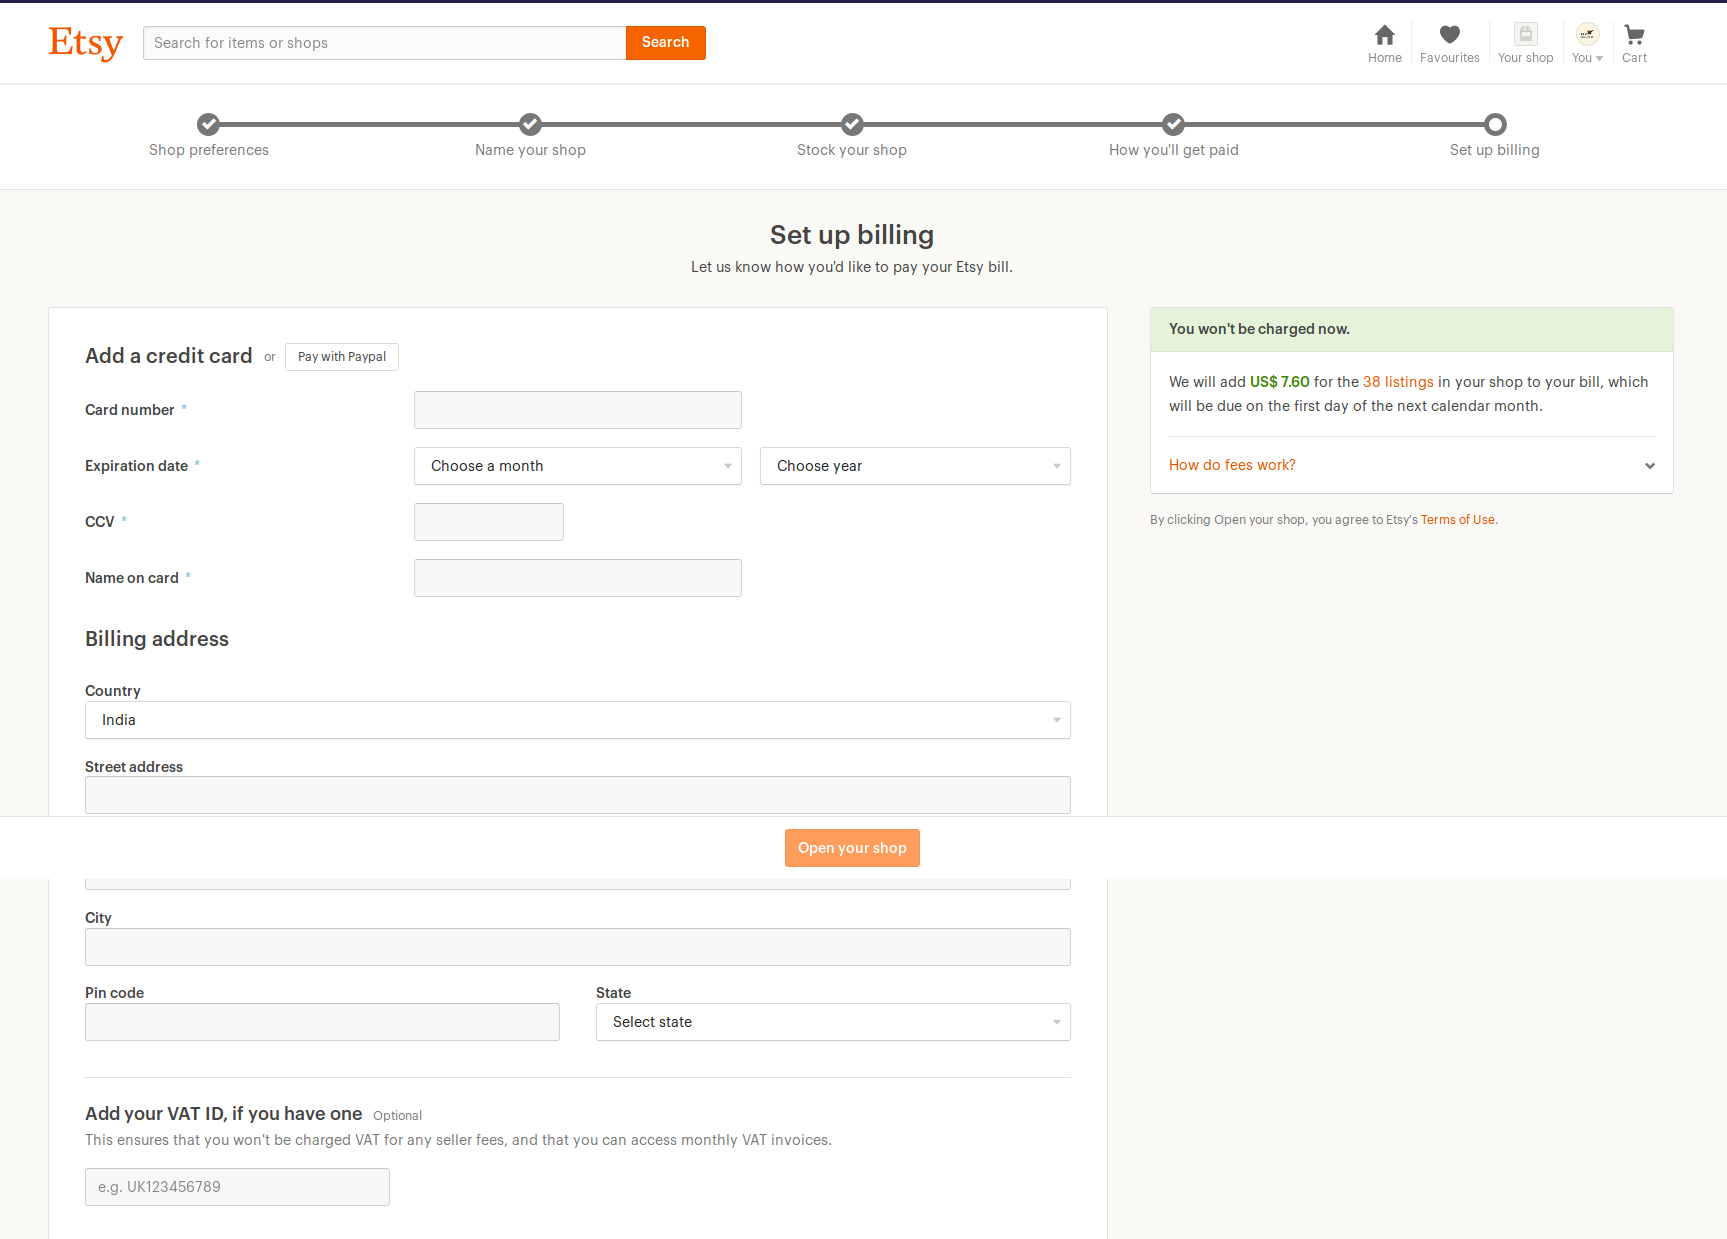Click the Set up billing heading
Image resolution: width=1727 pixels, height=1239 pixels.
click(x=852, y=235)
